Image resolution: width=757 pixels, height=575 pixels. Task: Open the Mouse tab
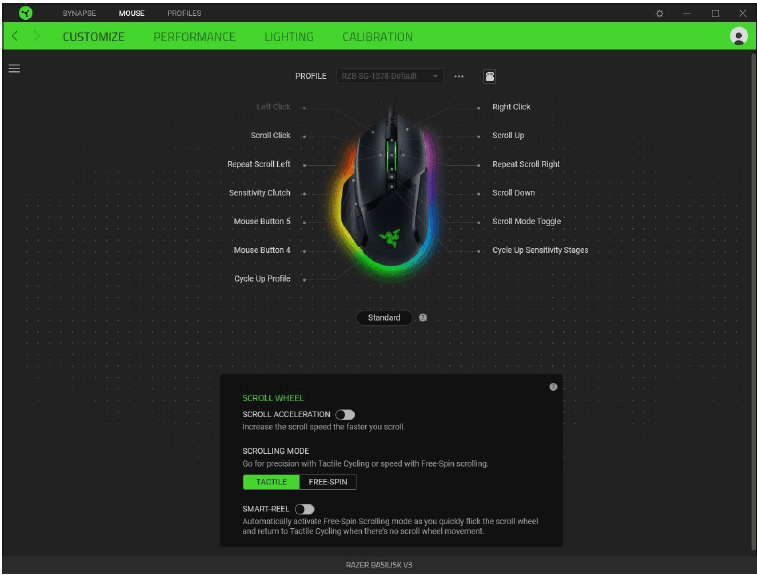point(131,13)
